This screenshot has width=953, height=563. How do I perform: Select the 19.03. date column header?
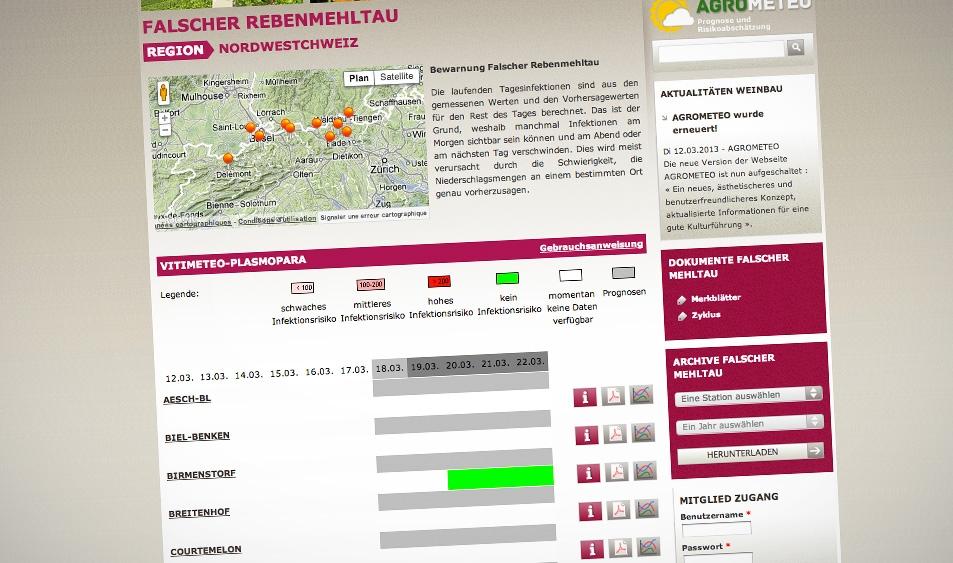(x=424, y=367)
